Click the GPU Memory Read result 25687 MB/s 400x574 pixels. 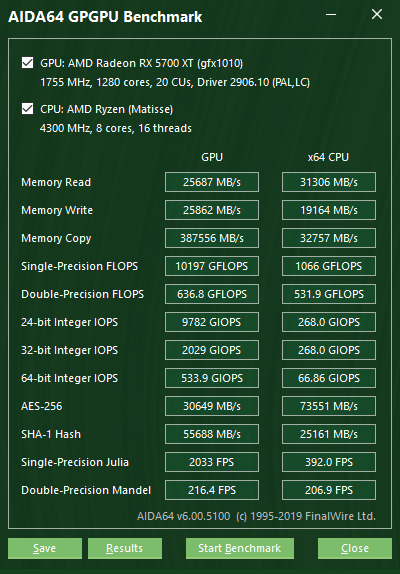point(212,182)
